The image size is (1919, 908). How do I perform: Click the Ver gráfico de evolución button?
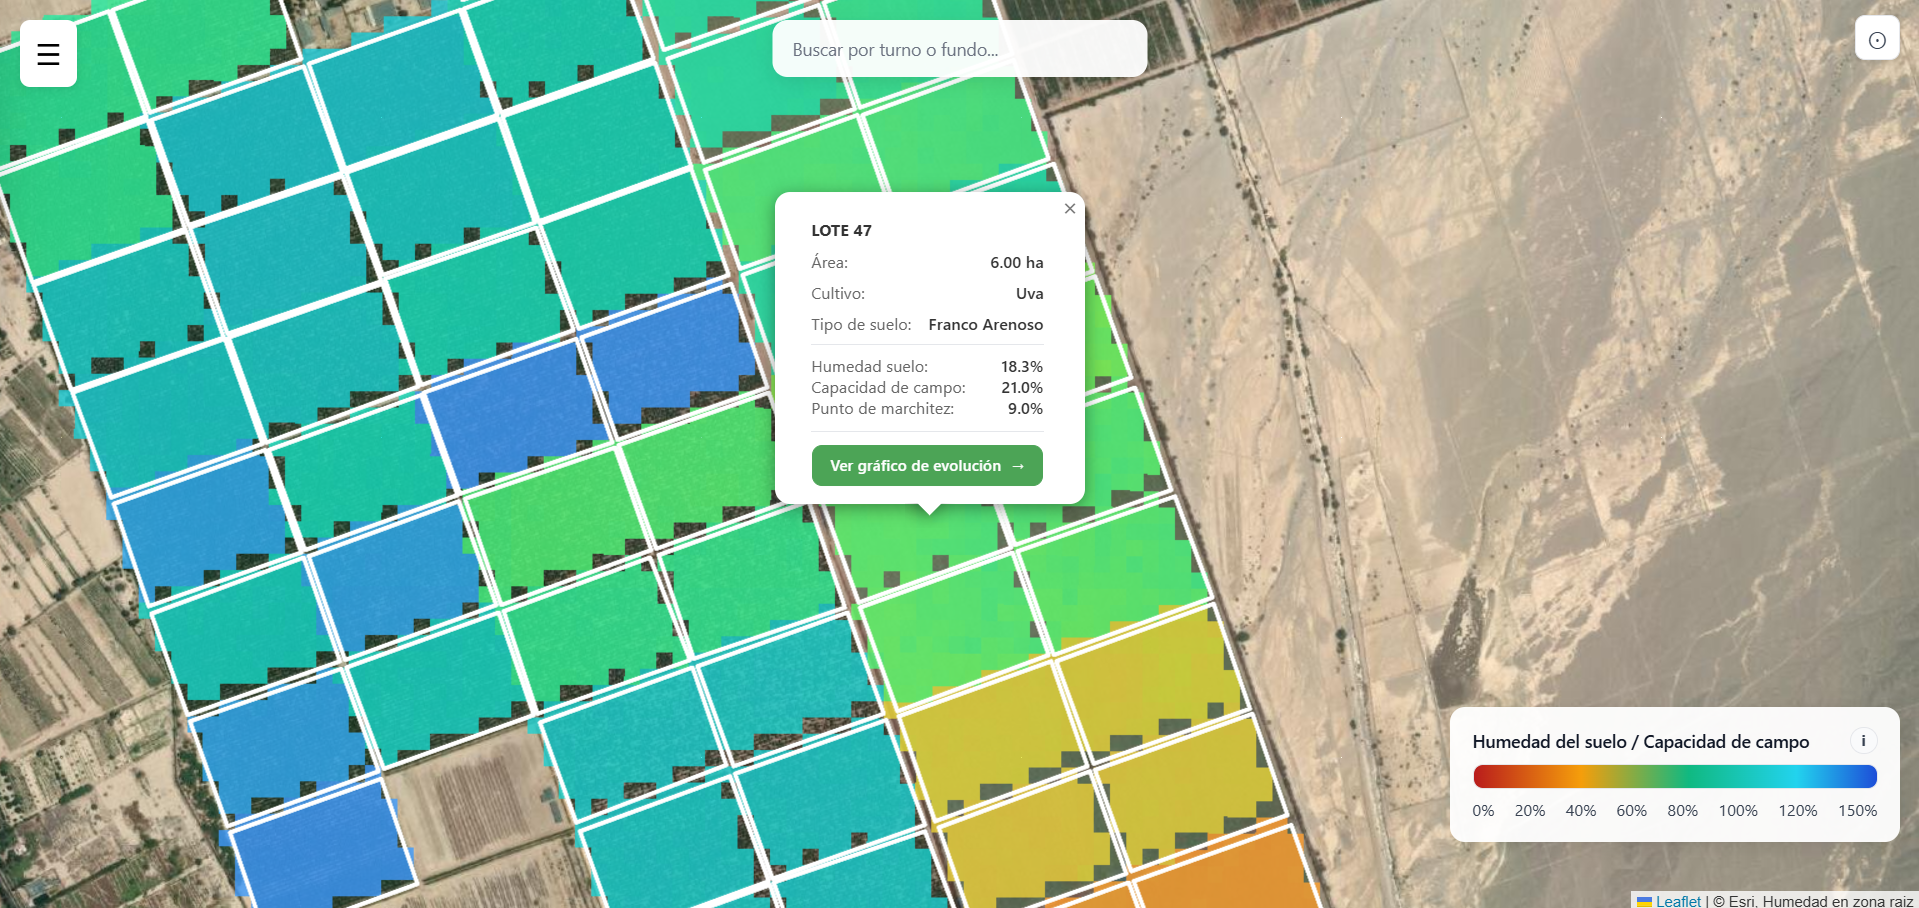[x=927, y=465]
